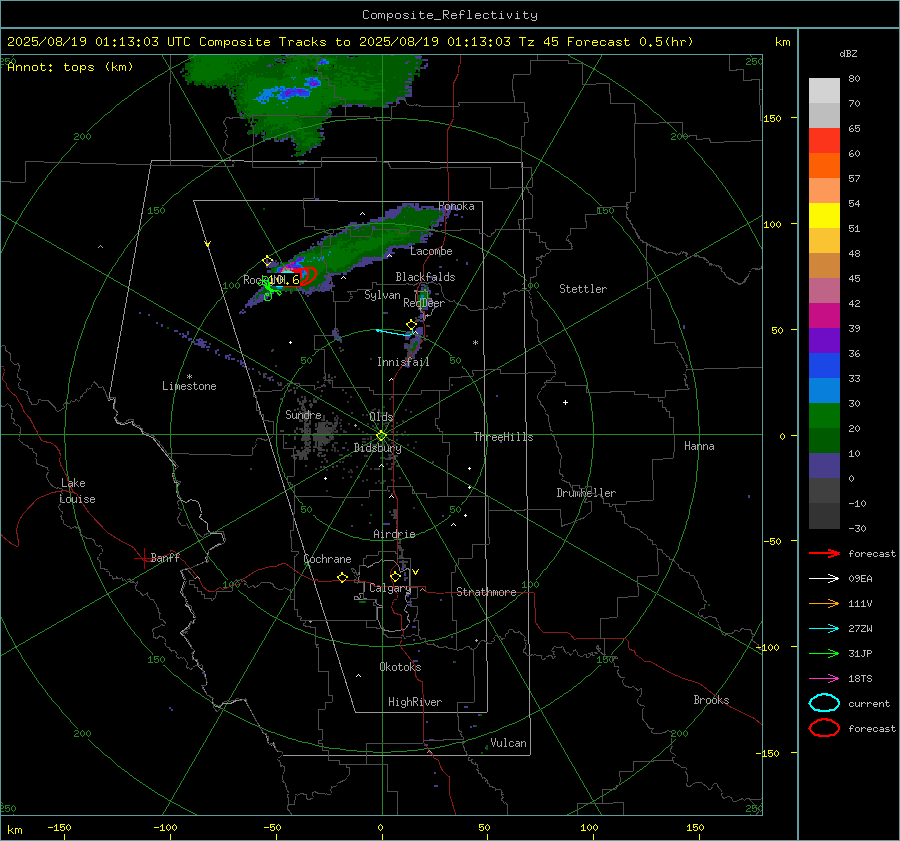Click the cyan current ellipse legend icon

(x=824, y=703)
